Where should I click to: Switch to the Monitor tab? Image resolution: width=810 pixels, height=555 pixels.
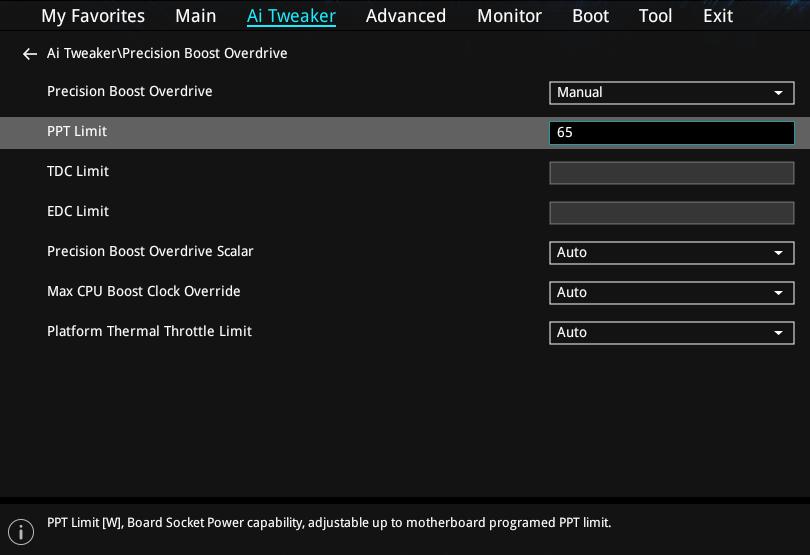coord(509,16)
